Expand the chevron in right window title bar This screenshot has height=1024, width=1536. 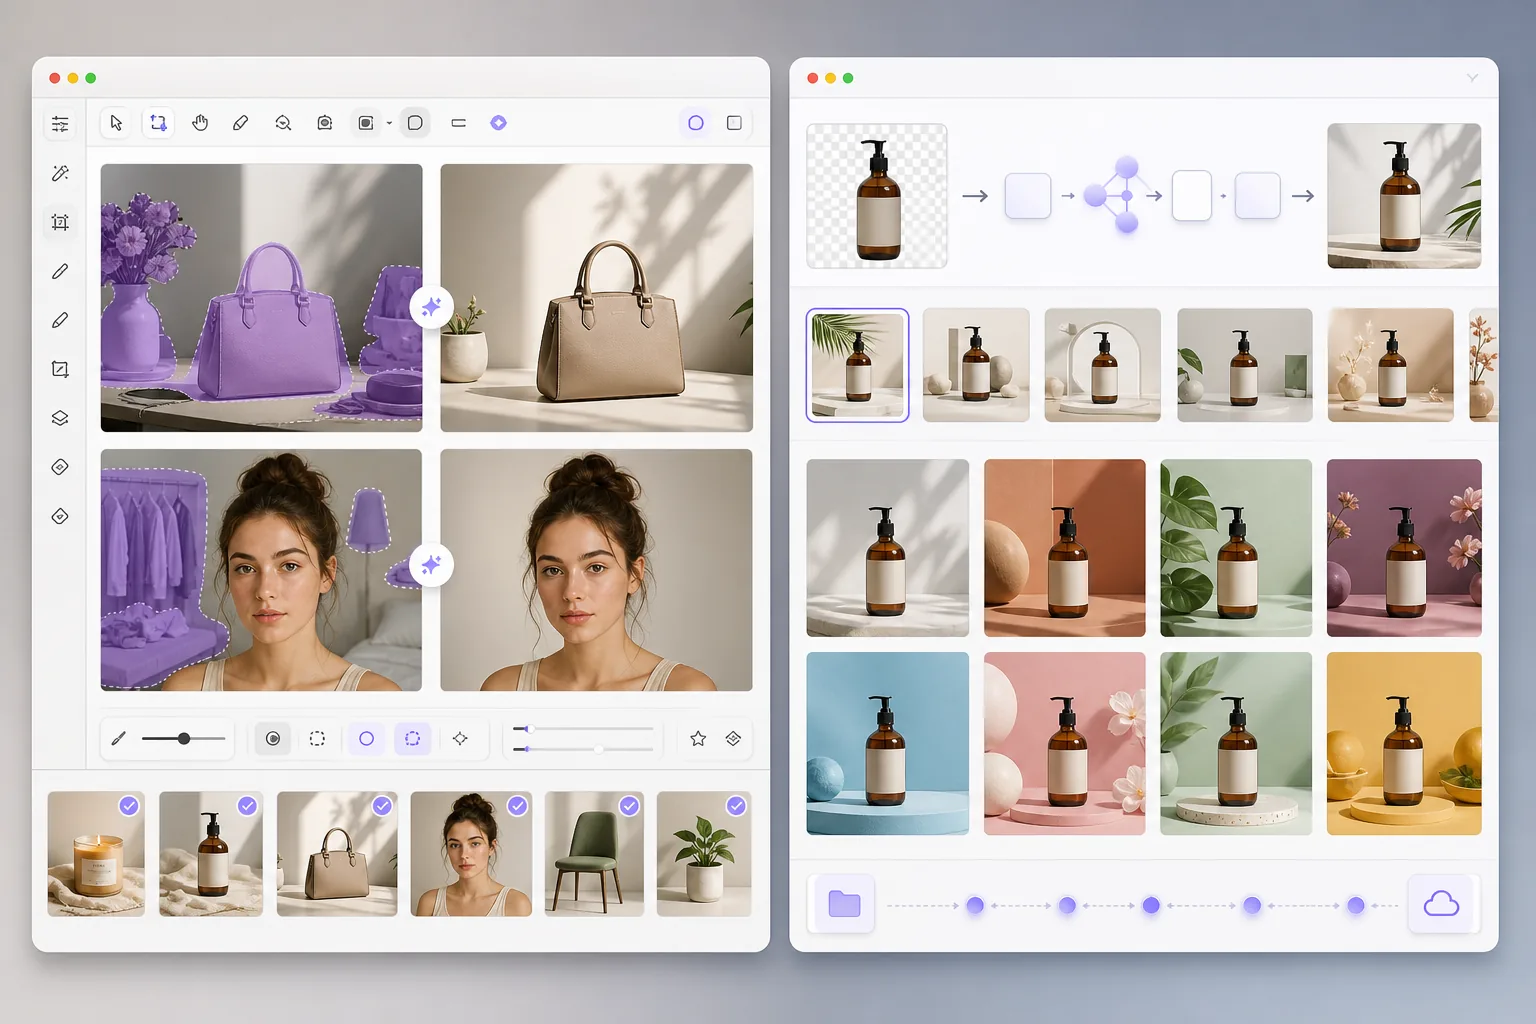click(1472, 78)
